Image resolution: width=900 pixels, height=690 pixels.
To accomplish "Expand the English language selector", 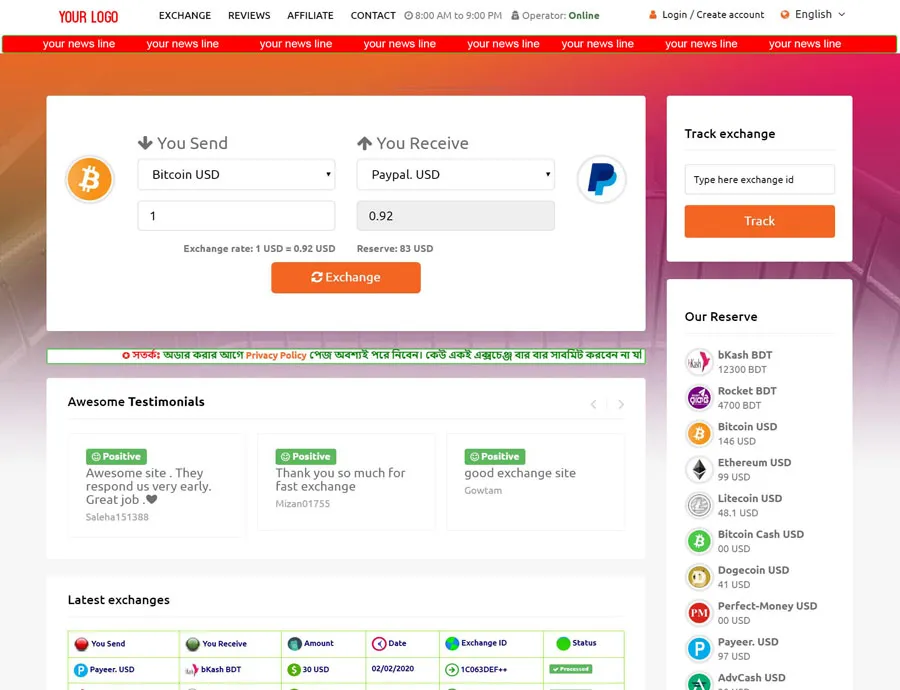I will pyautogui.click(x=813, y=15).
